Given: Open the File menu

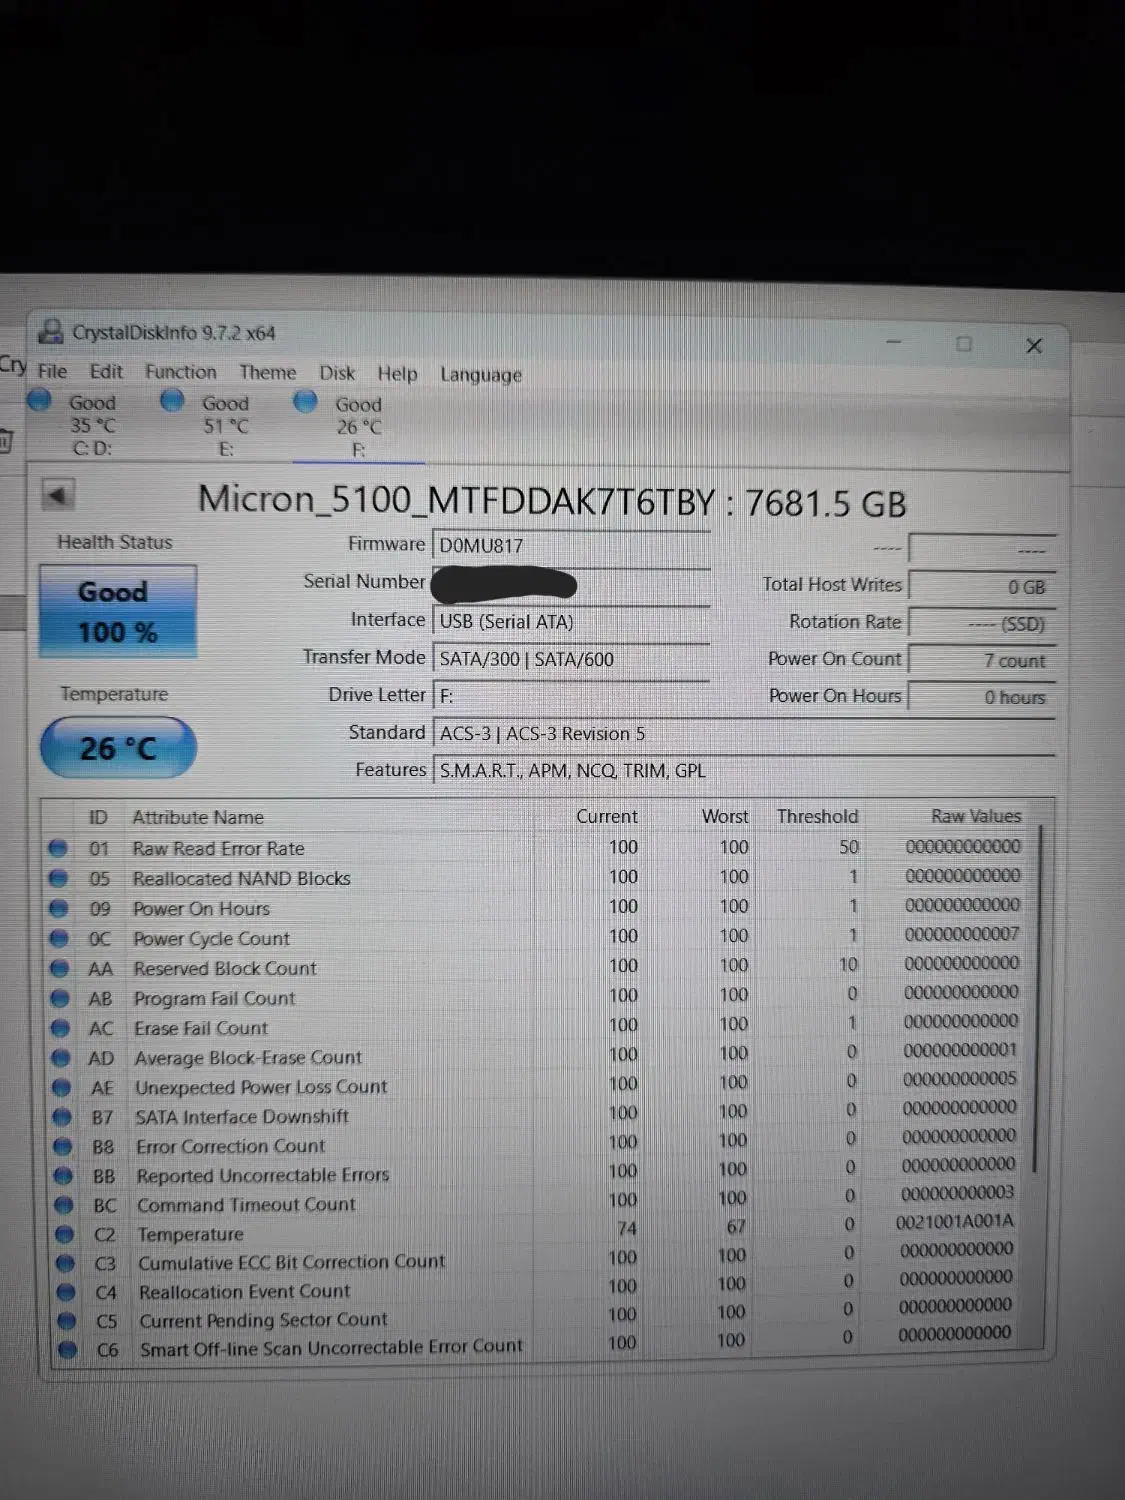Looking at the screenshot, I should pyautogui.click(x=53, y=371).
